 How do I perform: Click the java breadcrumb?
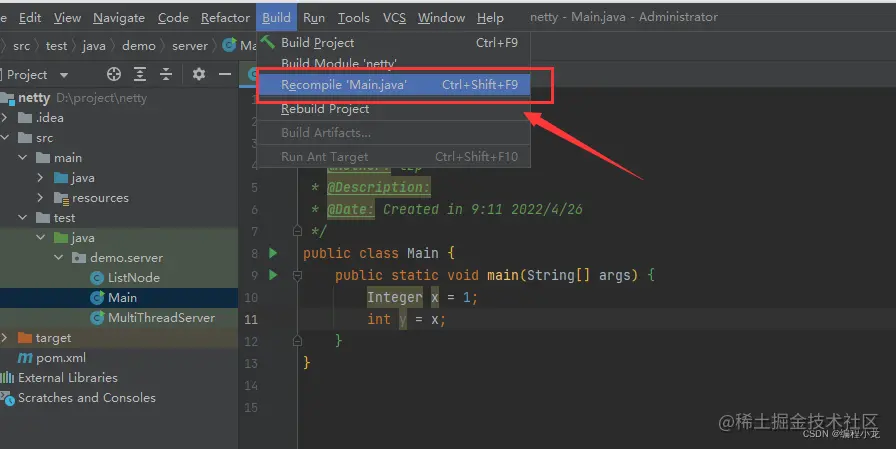tap(94, 46)
